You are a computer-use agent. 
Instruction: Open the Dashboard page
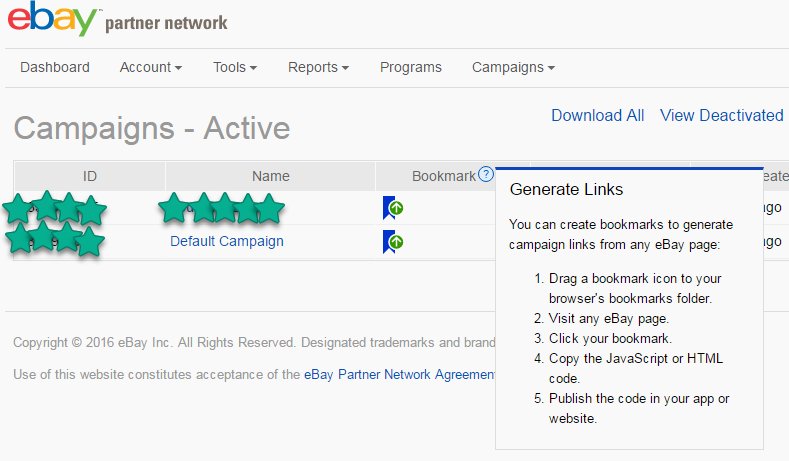tap(55, 67)
